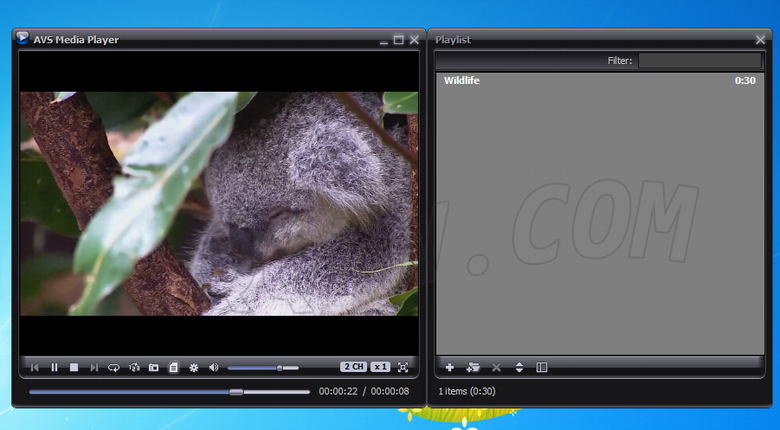Open the x1 playback speed selector
Screen dimensions: 780x430
[x=381, y=367]
